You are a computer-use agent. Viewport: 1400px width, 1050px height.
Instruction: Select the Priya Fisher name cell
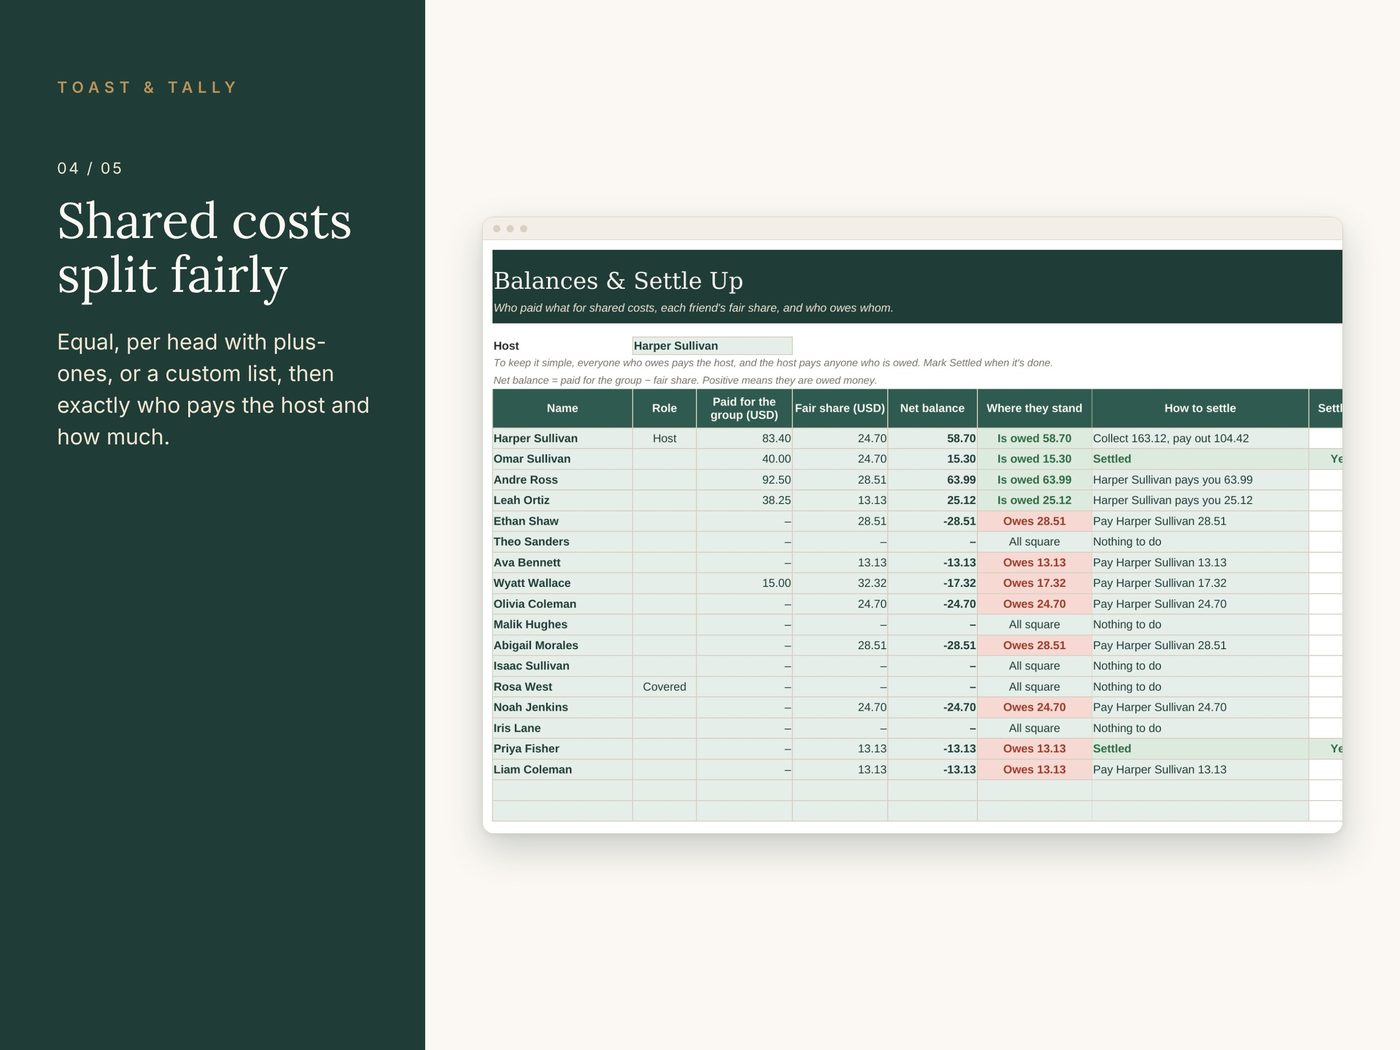[562, 749]
